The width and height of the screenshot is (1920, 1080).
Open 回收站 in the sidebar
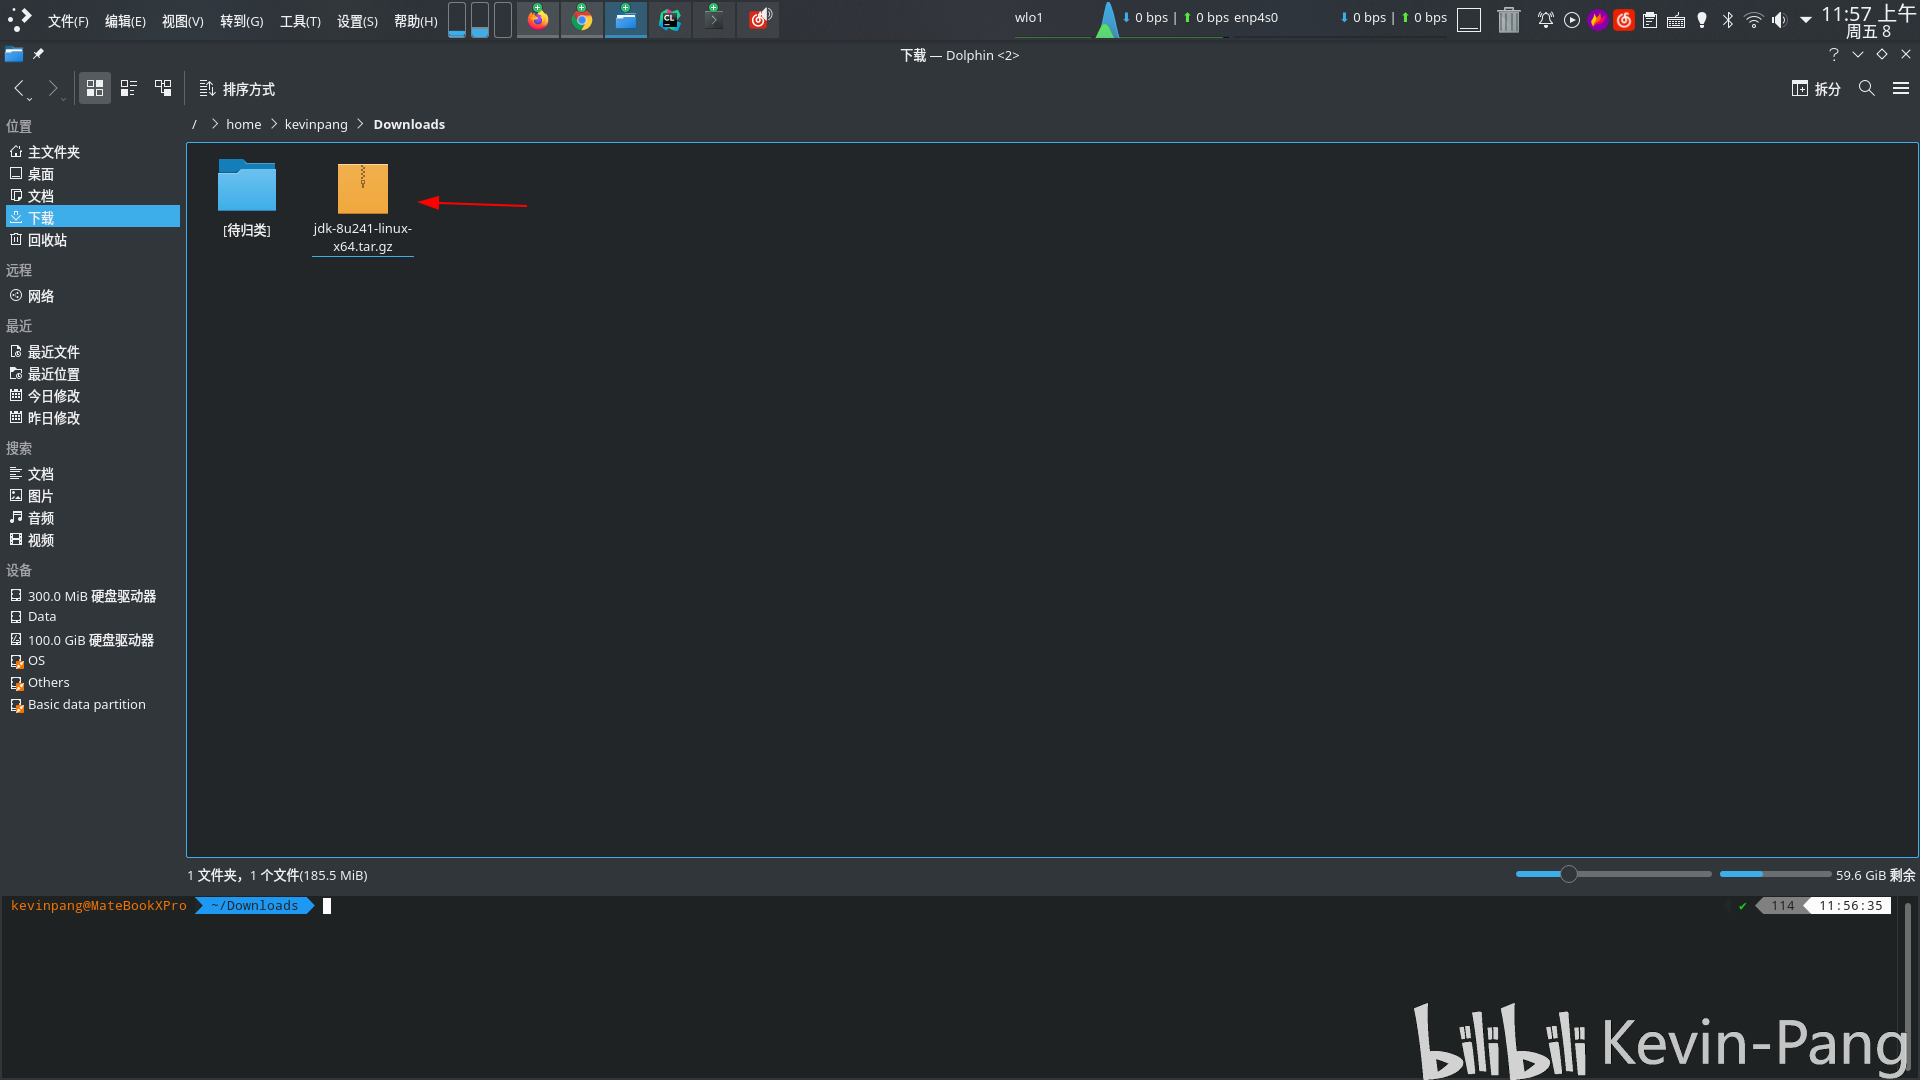click(45, 240)
